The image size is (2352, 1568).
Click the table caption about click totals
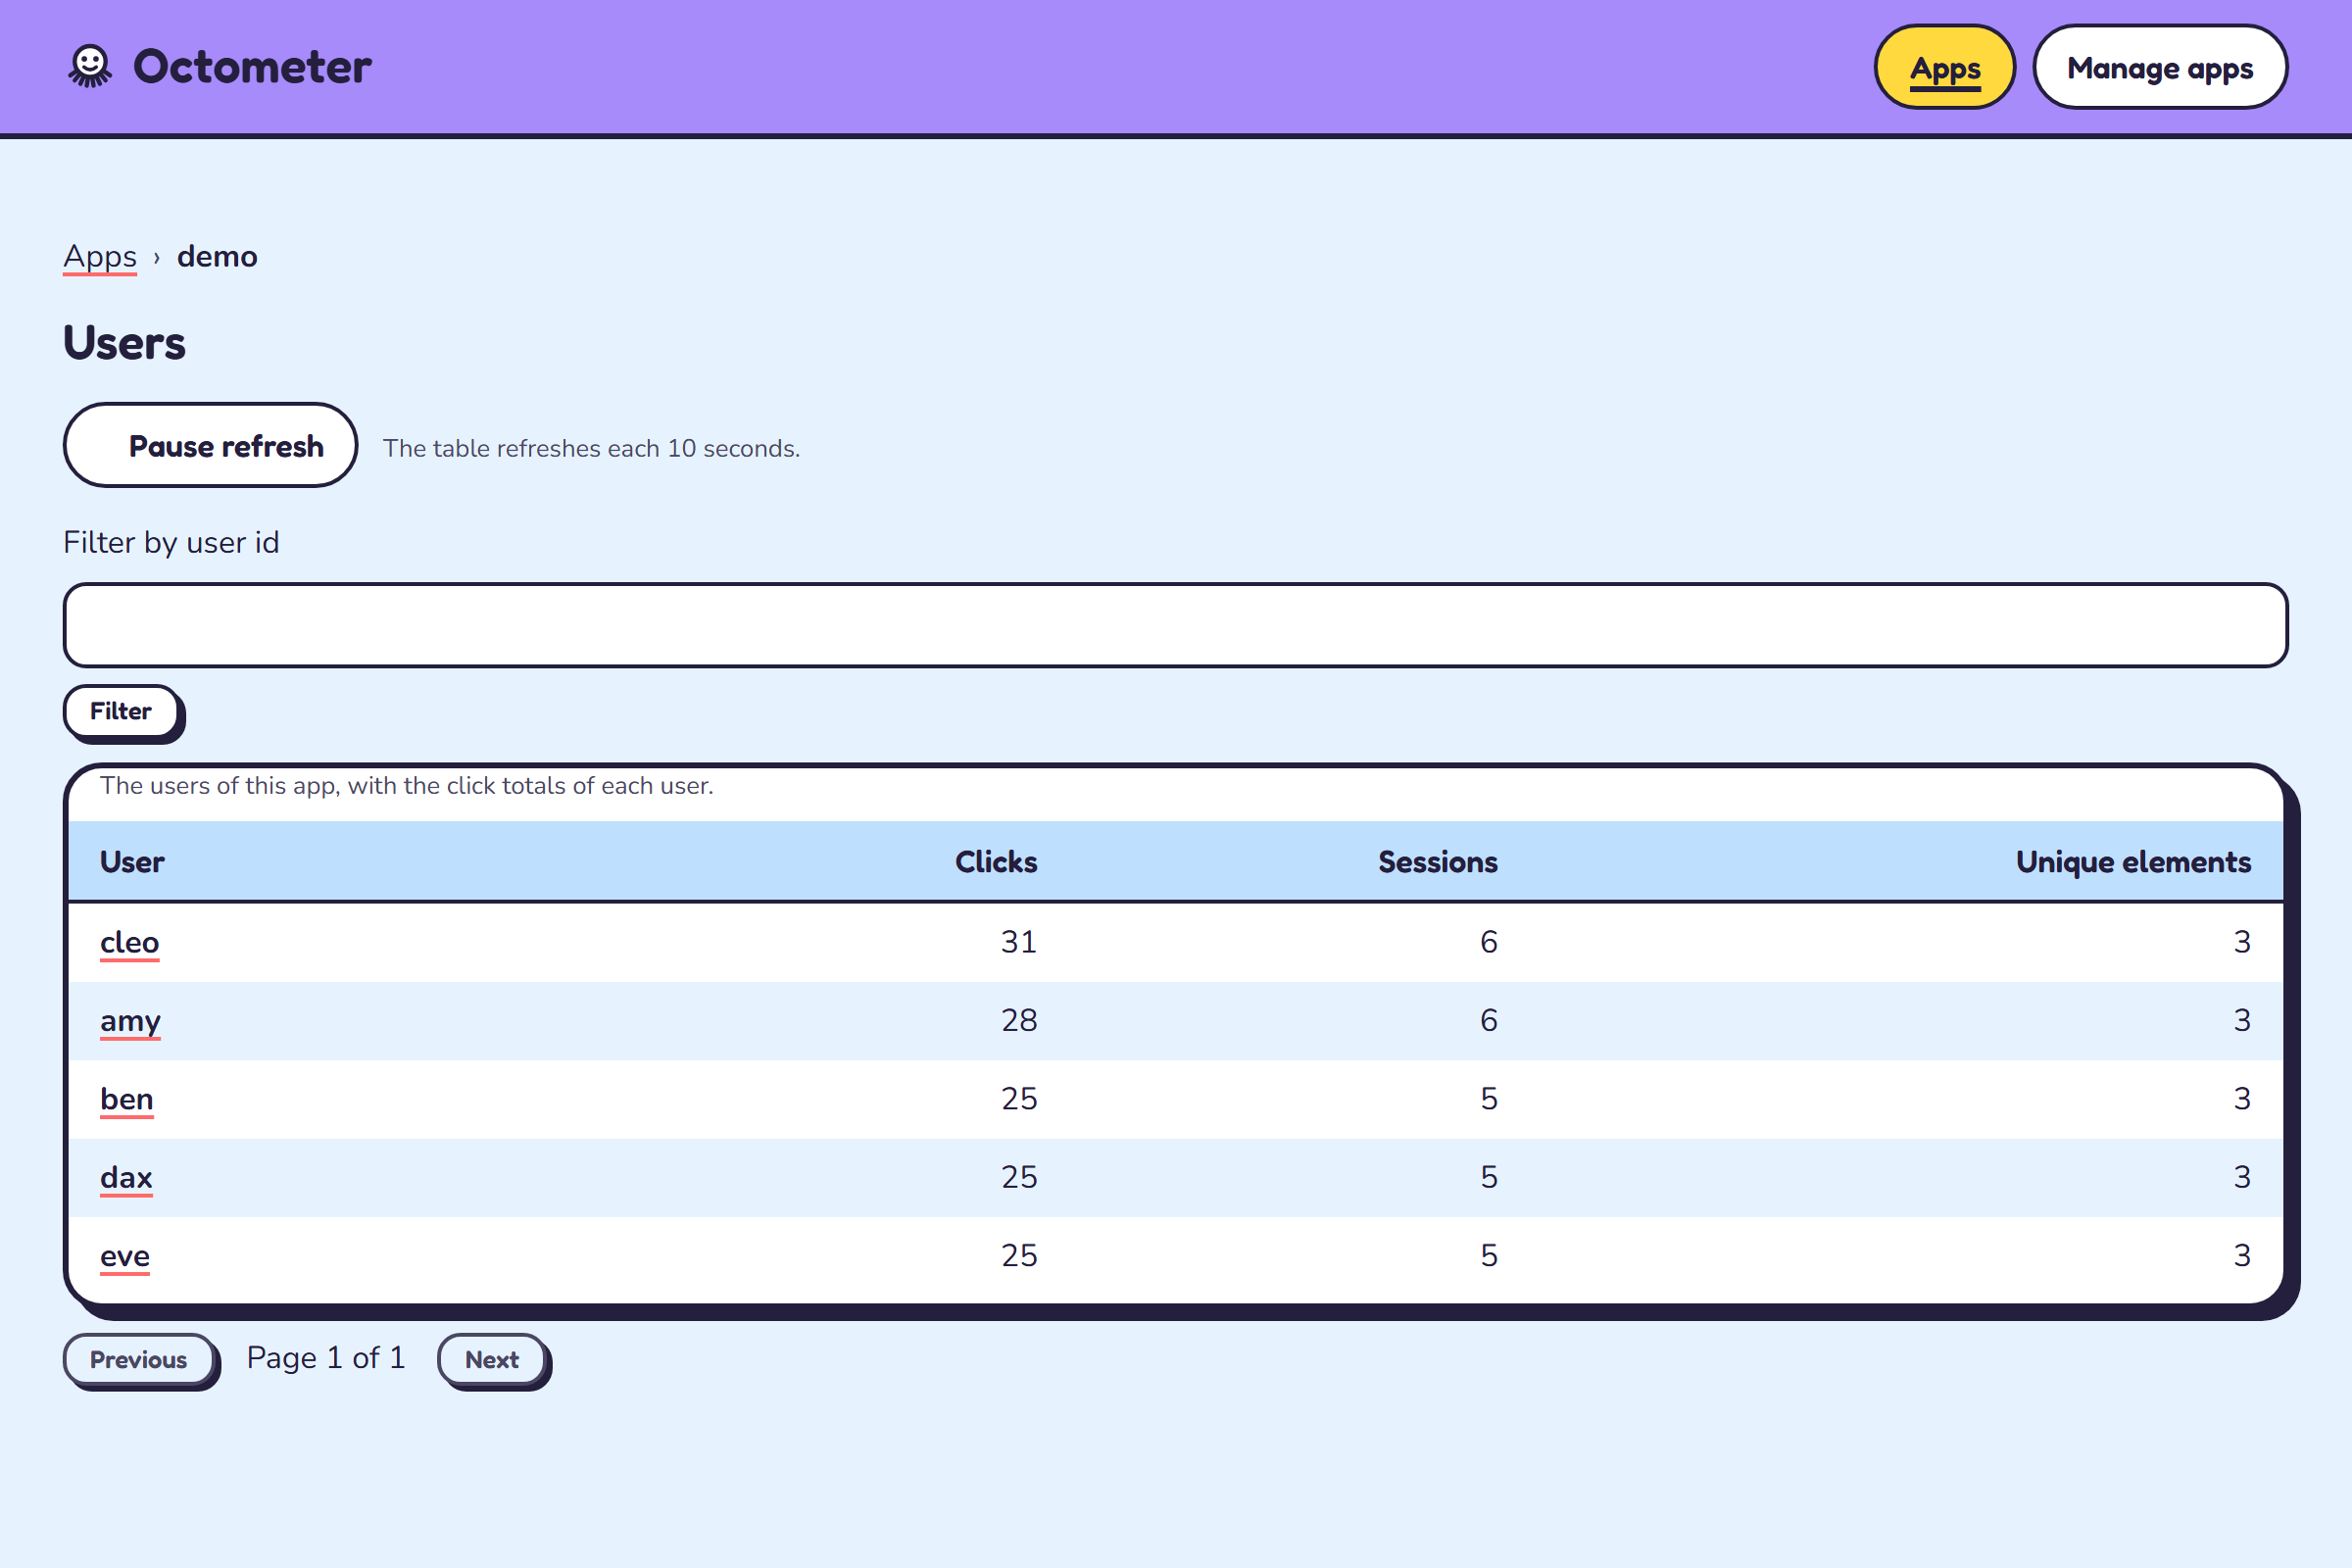pyautogui.click(x=406, y=786)
